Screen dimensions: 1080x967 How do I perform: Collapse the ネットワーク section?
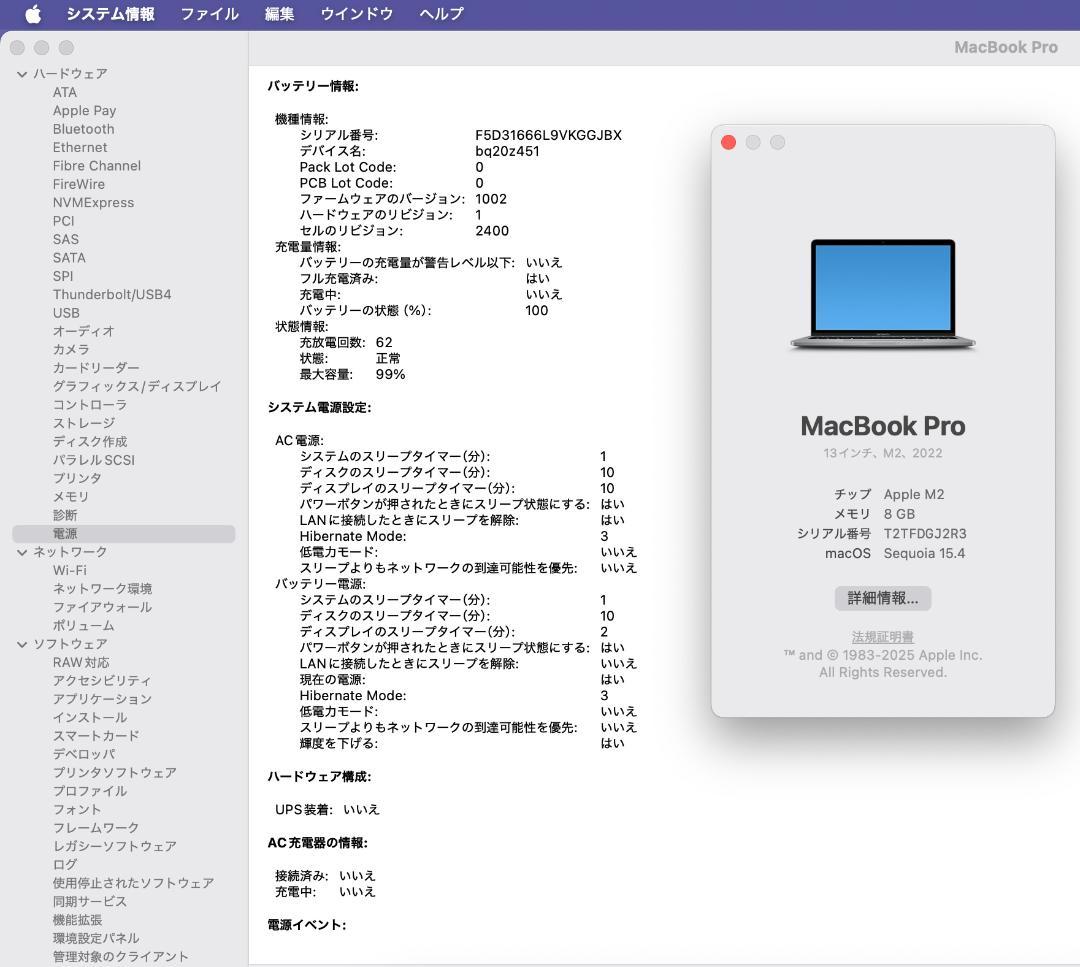pos(22,551)
